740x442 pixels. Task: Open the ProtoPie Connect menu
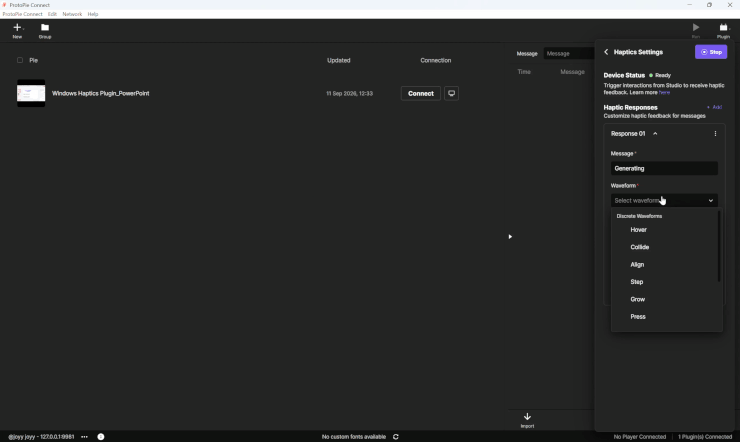[x=22, y=14]
